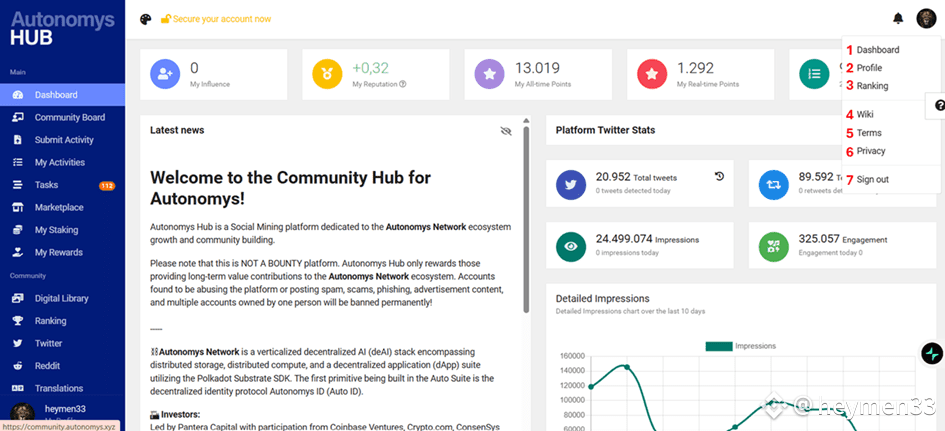
Task: Click the help question mark tab
Action: coord(937,106)
